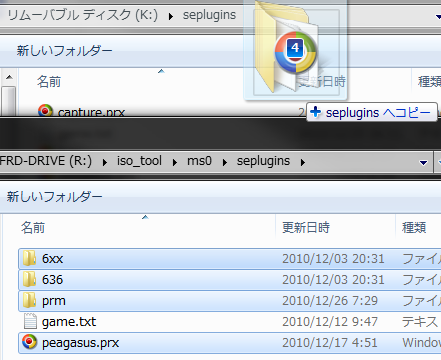Click game.txt date 2010/12/12 9:47
The image size is (441, 360).
pos(330,322)
